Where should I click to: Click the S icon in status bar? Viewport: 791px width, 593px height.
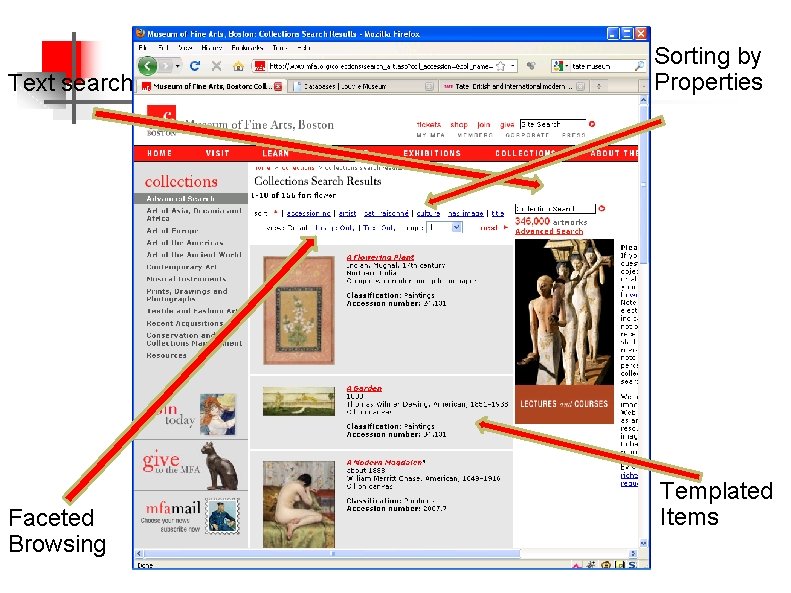(x=632, y=565)
